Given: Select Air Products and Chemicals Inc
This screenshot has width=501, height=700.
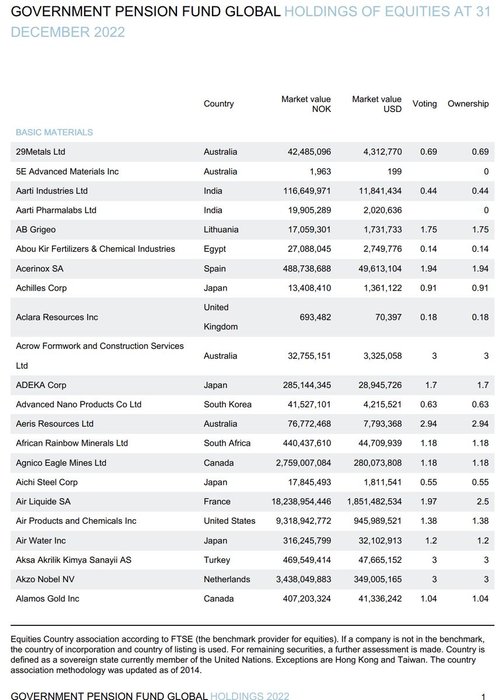Looking at the screenshot, I should point(76,521).
